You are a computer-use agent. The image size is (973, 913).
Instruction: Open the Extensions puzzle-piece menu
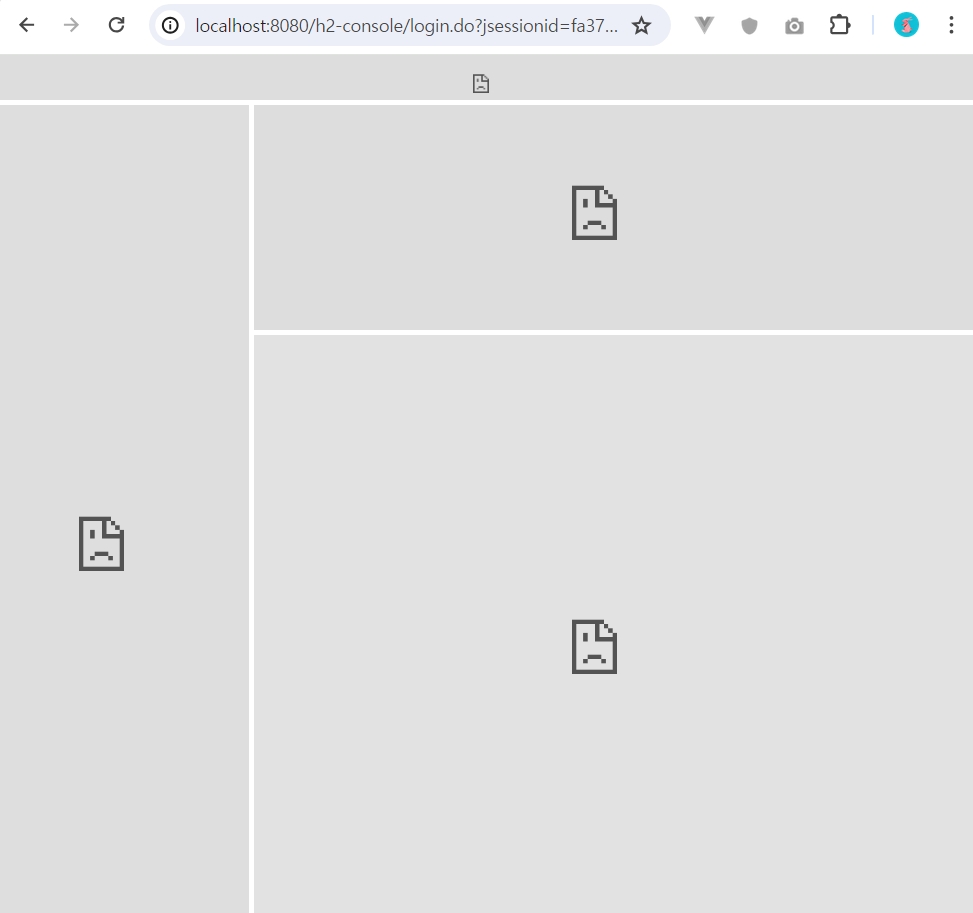tap(840, 25)
